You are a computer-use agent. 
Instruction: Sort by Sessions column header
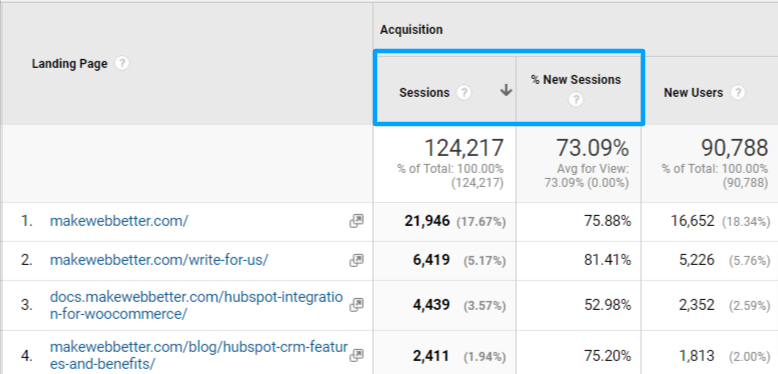(424, 93)
